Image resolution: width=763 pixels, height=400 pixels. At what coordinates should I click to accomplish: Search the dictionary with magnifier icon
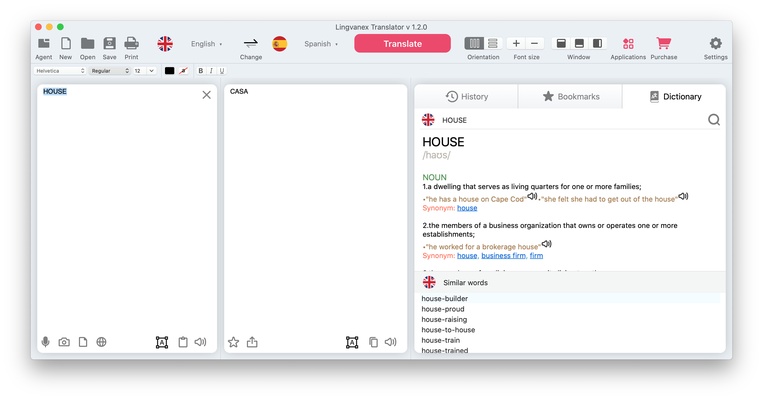713,120
